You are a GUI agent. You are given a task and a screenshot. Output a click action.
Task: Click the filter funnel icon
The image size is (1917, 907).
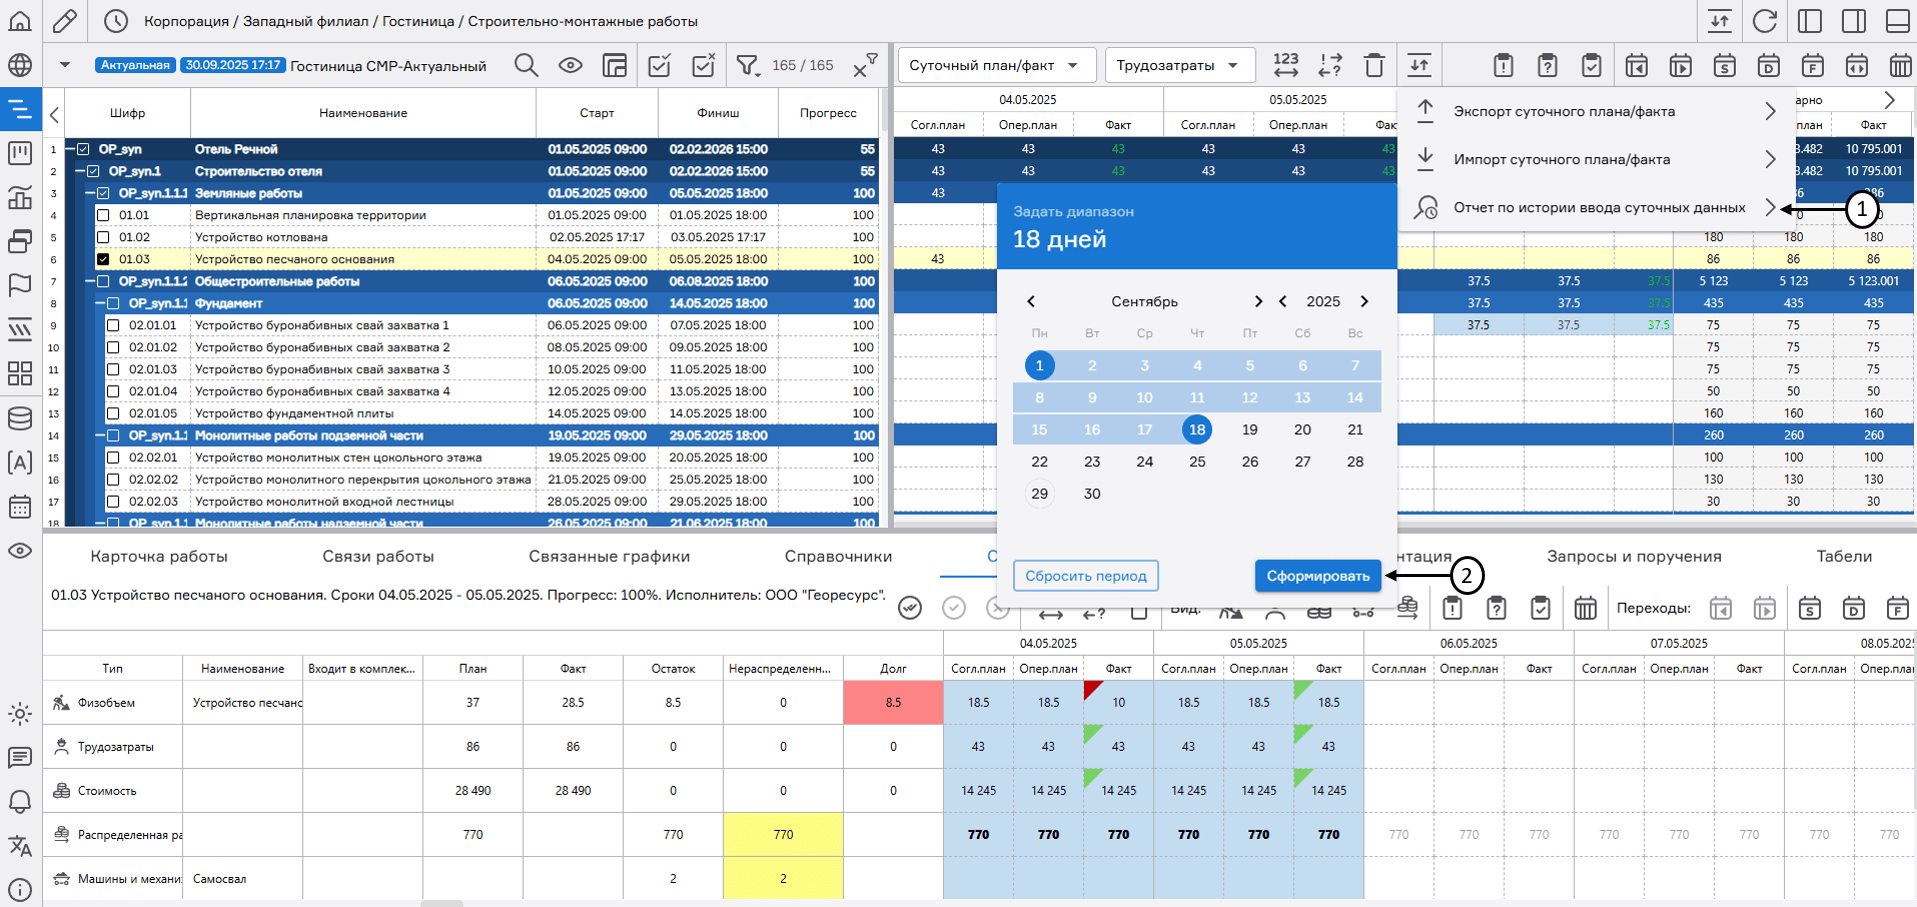[x=747, y=66]
